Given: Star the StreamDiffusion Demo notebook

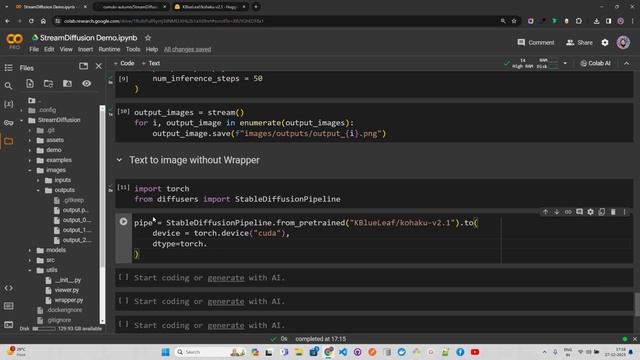Looking at the screenshot, I should pos(148,38).
